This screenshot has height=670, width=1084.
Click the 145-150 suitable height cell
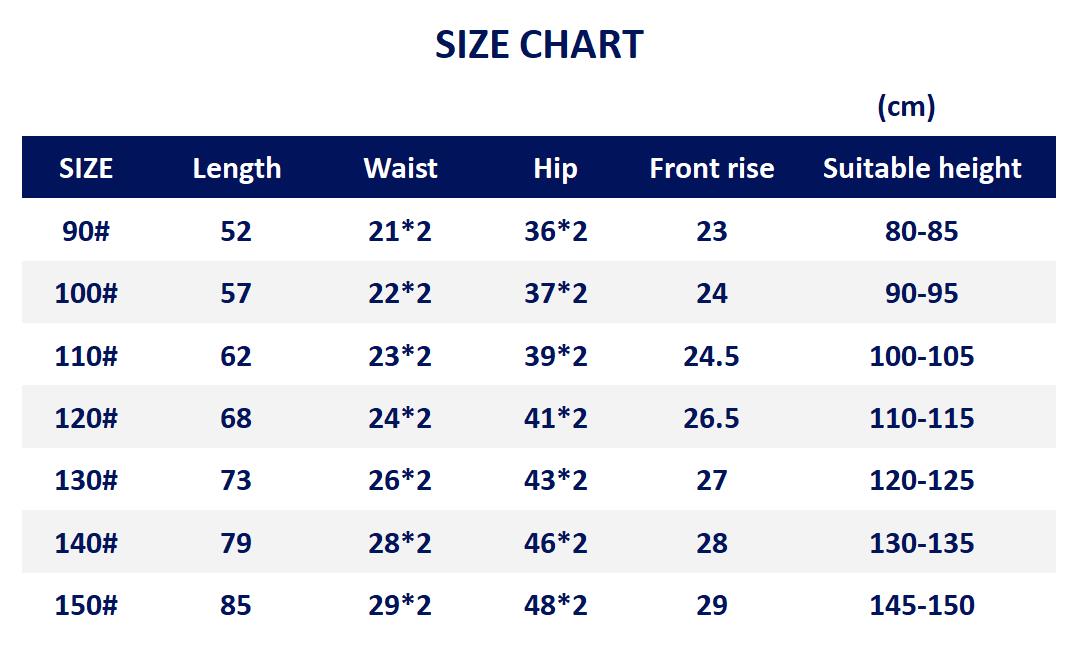point(922,605)
